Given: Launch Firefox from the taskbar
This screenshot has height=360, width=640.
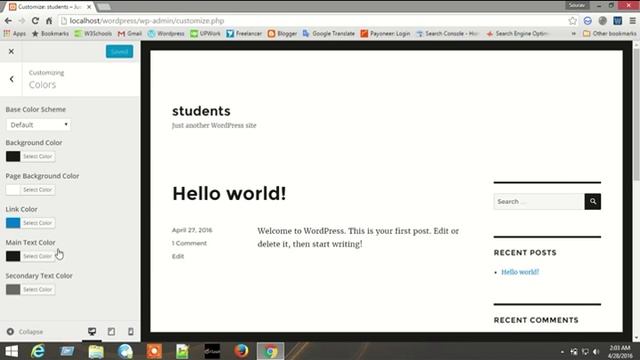Looking at the screenshot, I should pos(241,351).
